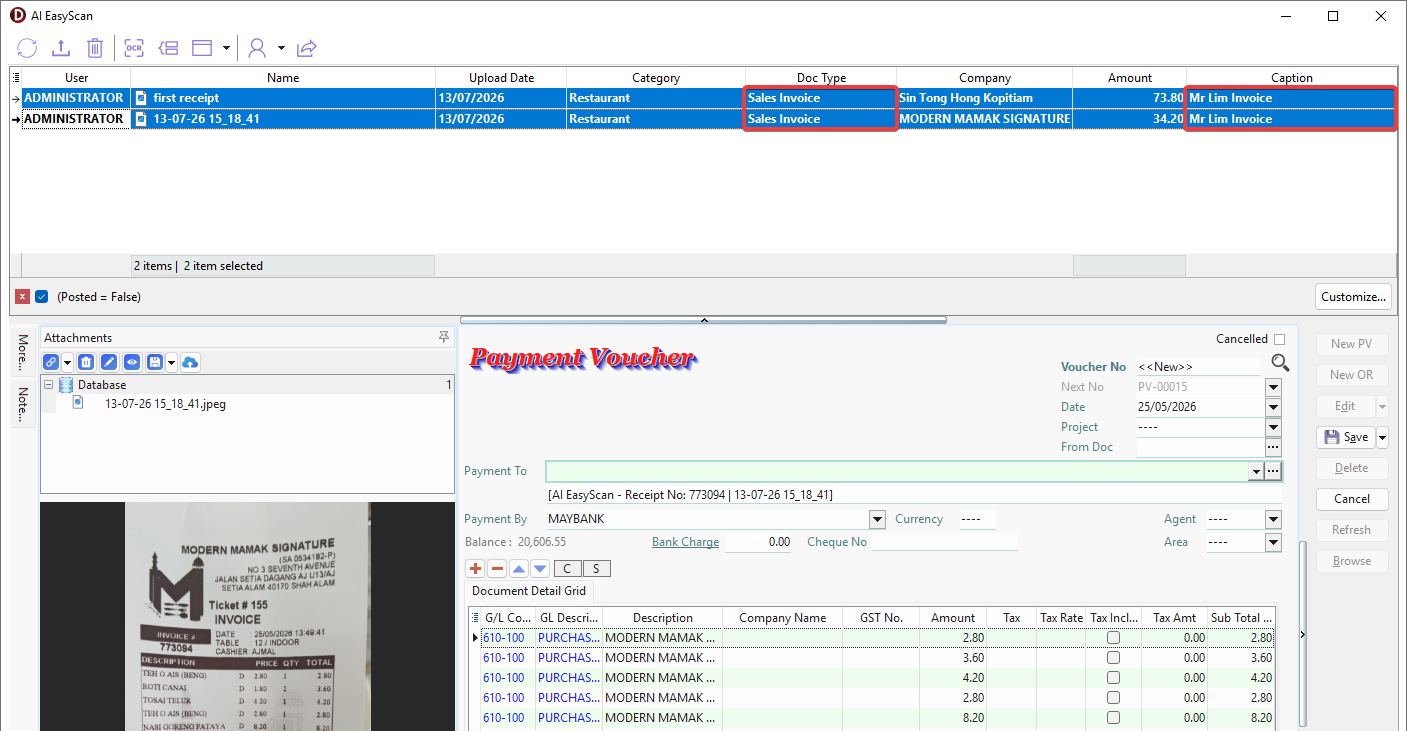
Task: Click the magnifier icon next to Voucher No
Action: [1281, 363]
